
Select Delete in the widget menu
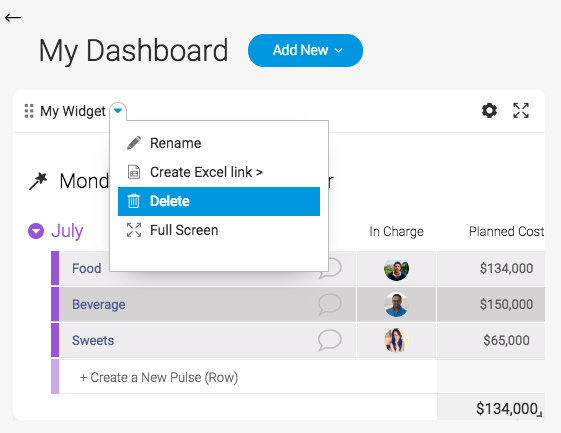tap(219, 201)
